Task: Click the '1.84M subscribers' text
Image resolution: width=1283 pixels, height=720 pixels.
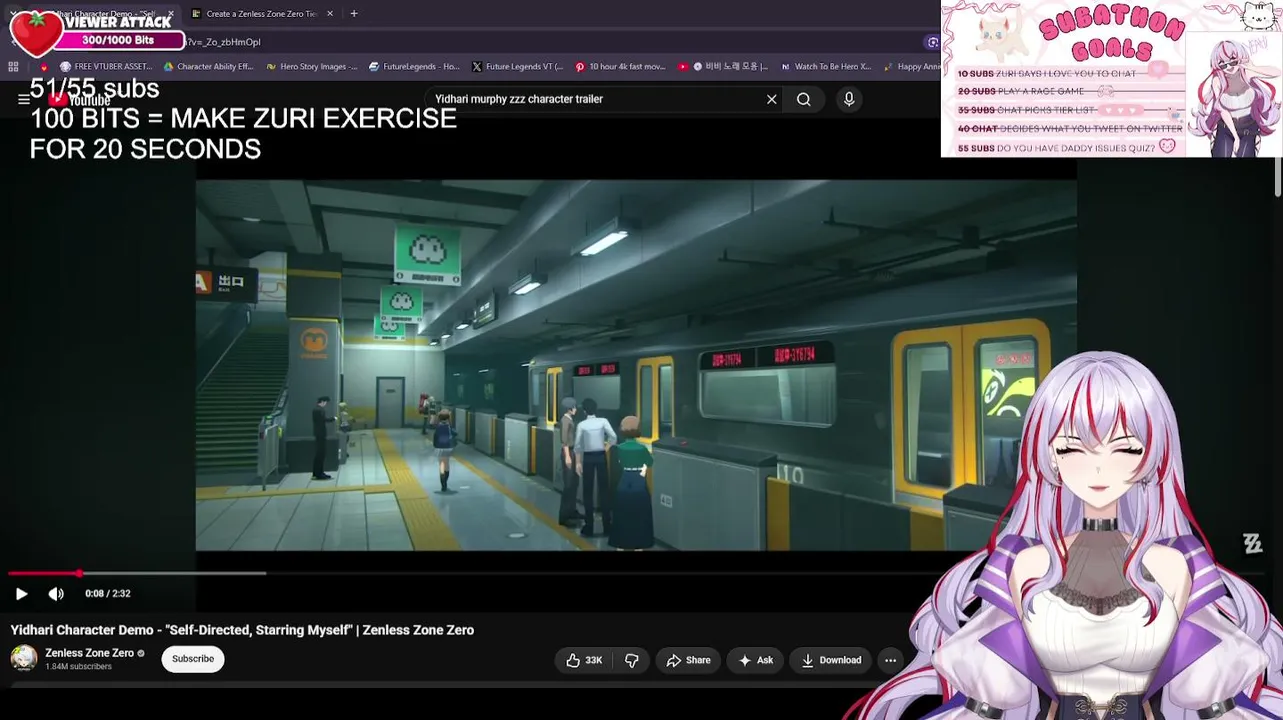Action: point(78,667)
